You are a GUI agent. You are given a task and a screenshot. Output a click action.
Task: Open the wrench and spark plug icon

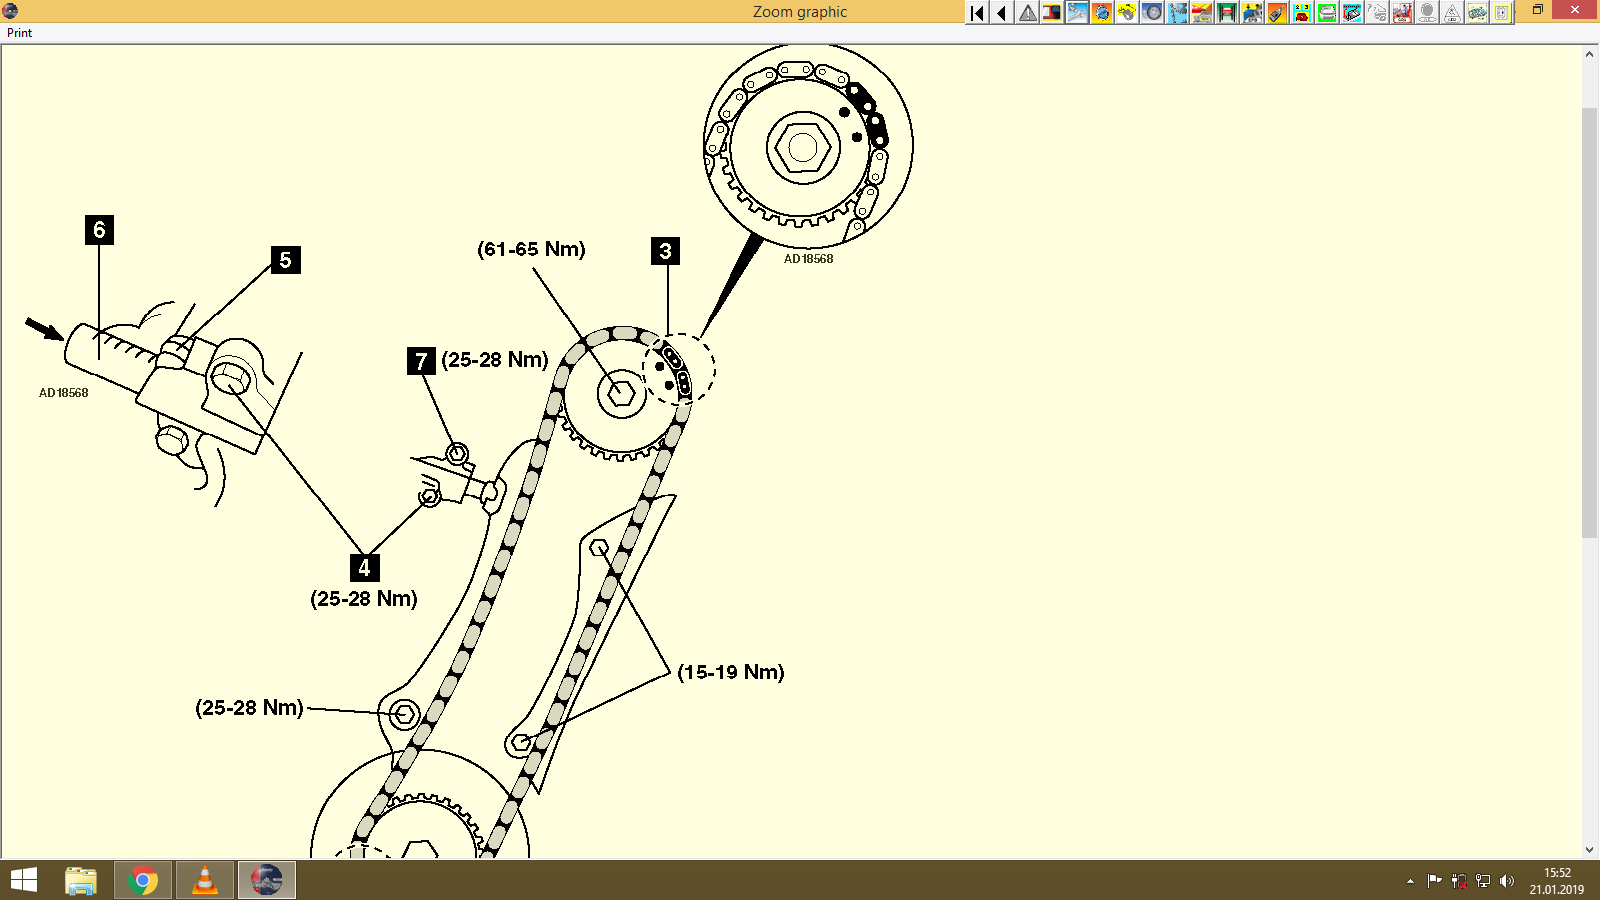(1077, 13)
